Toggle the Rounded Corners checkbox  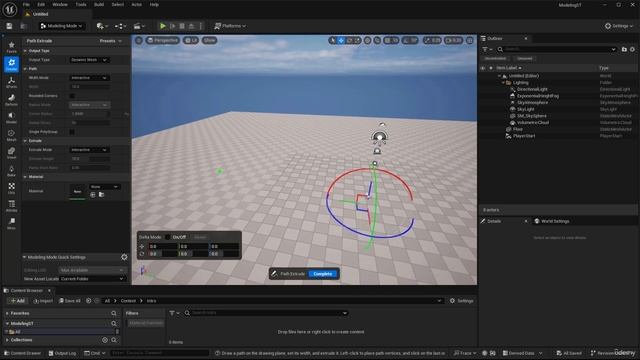72,96
